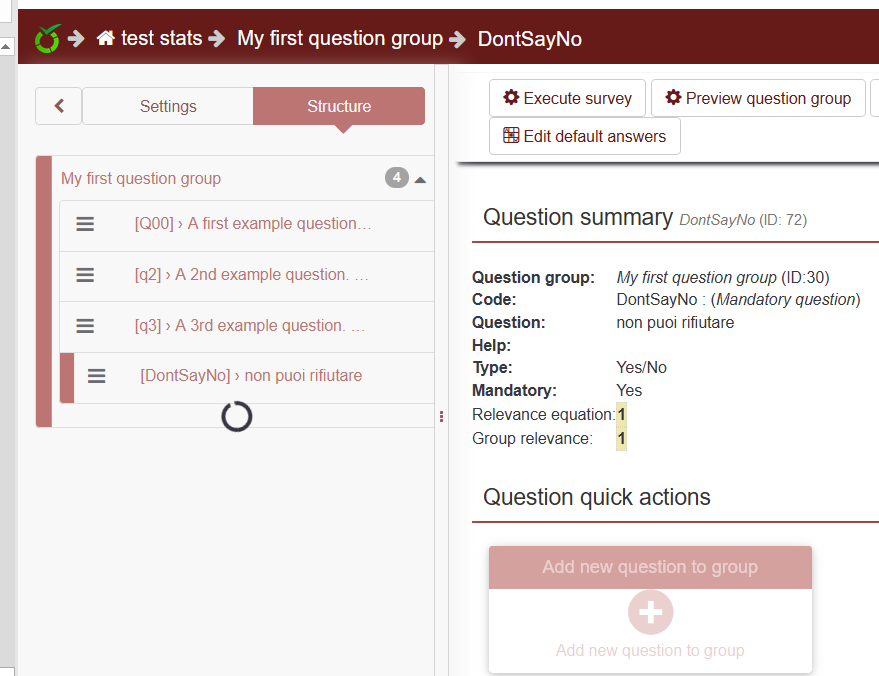The height and width of the screenshot is (676, 879).
Task: Click the home icon beside test stats
Action: (x=106, y=39)
